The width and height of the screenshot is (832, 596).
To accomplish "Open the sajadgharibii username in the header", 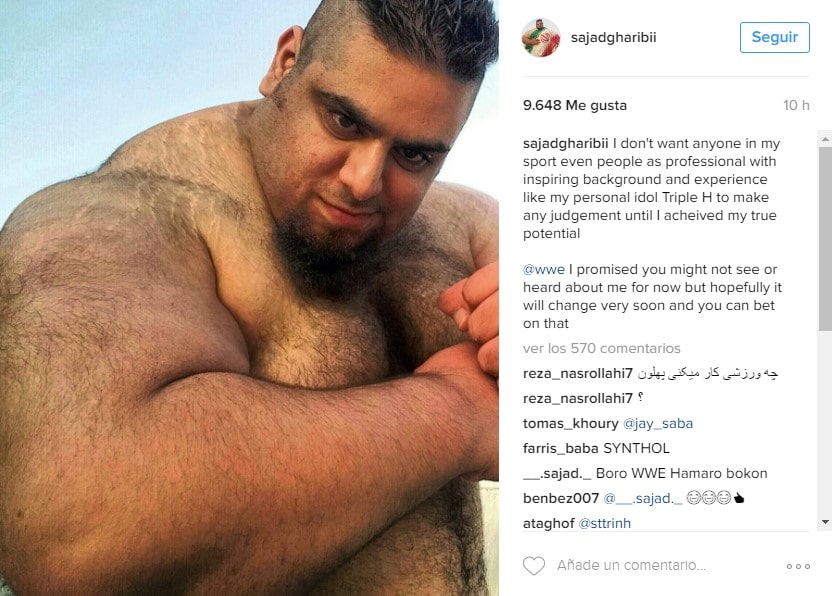I will [x=613, y=38].
